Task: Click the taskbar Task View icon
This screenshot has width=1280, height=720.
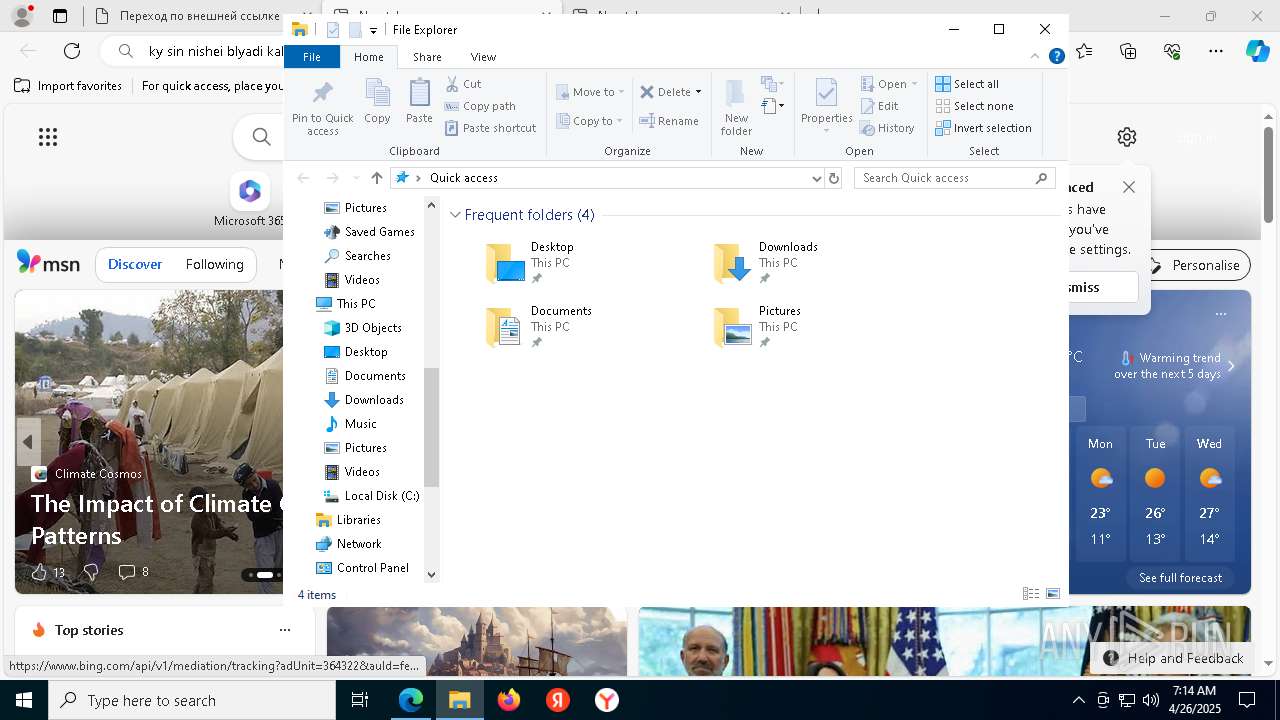Action: [x=360, y=700]
